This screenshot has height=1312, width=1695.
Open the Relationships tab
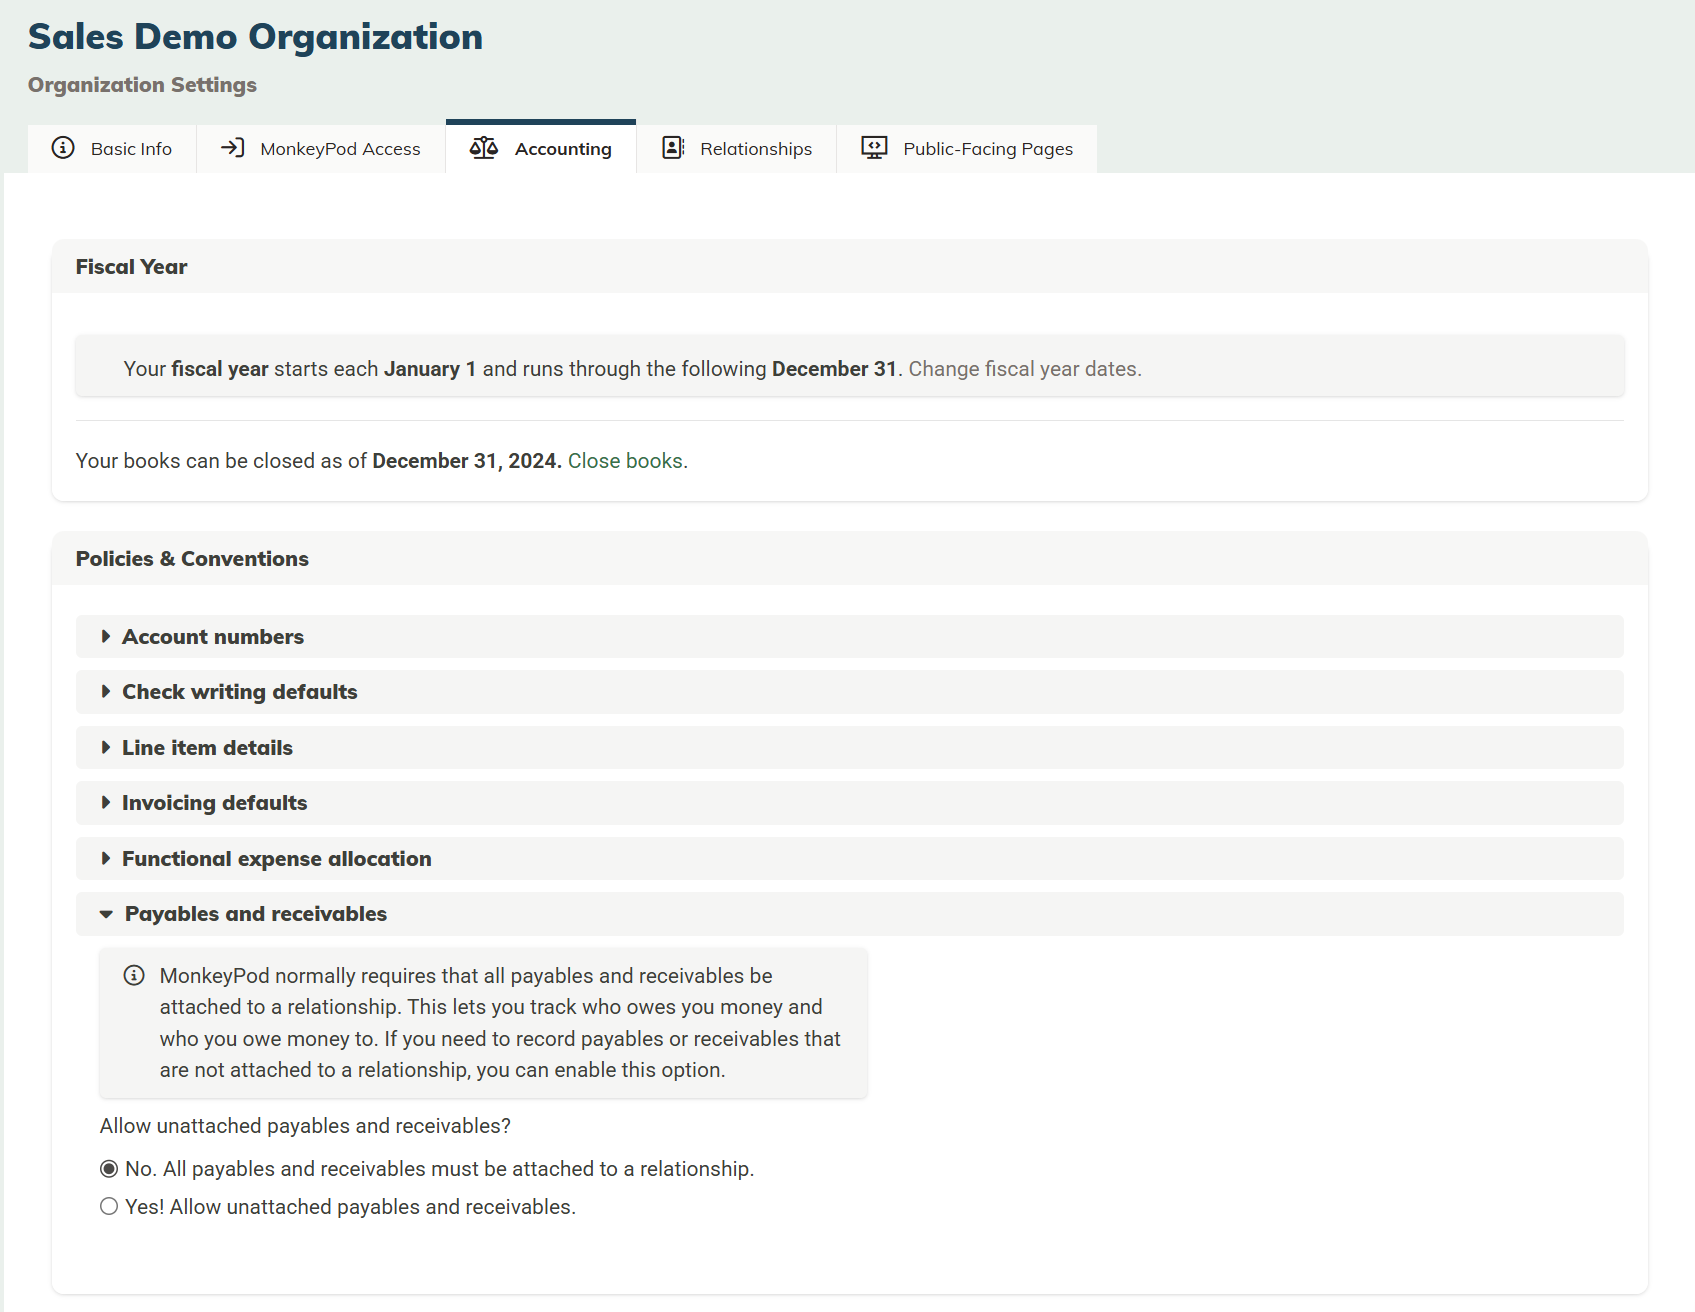755,149
